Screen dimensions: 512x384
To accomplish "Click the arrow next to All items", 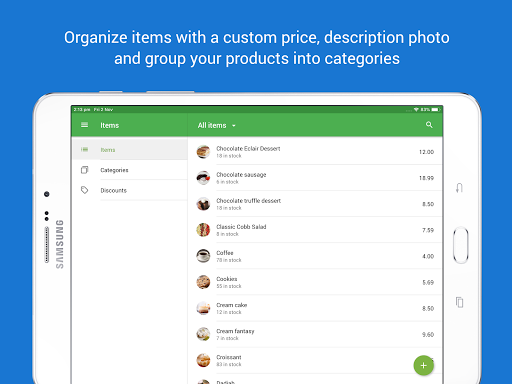I will [x=234, y=126].
